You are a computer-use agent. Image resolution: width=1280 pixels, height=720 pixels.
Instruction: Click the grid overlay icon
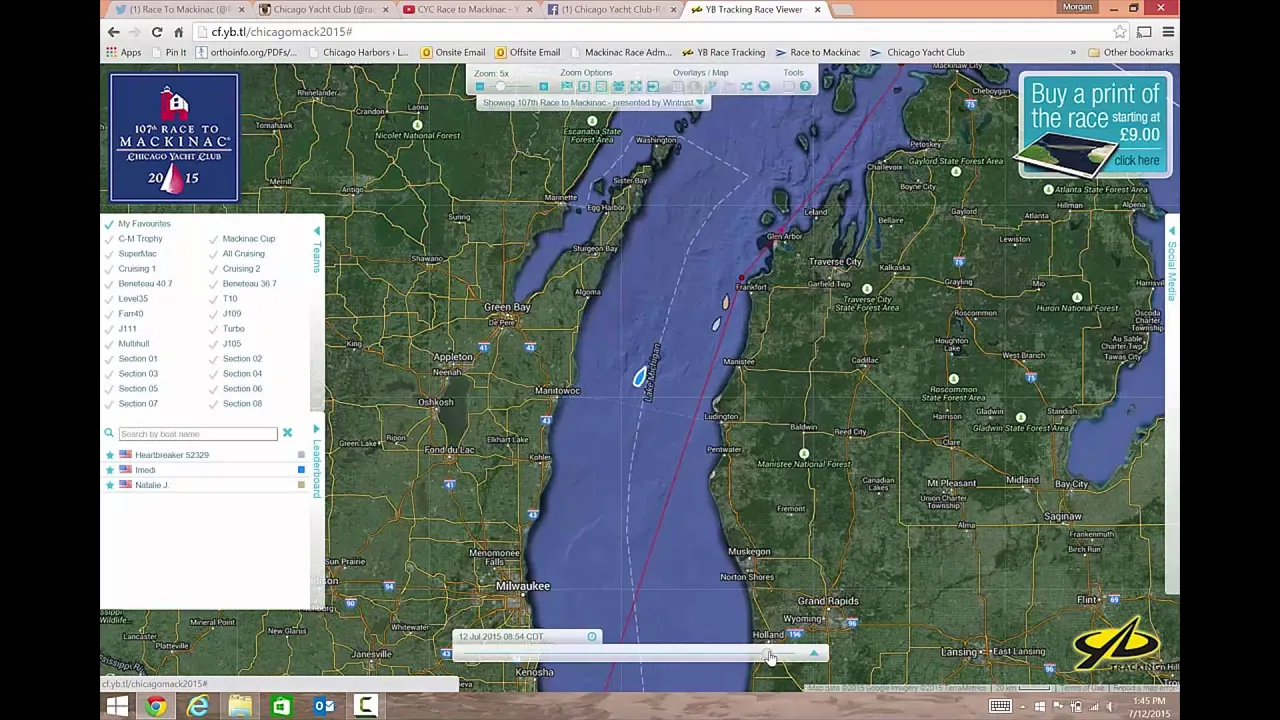click(677, 87)
